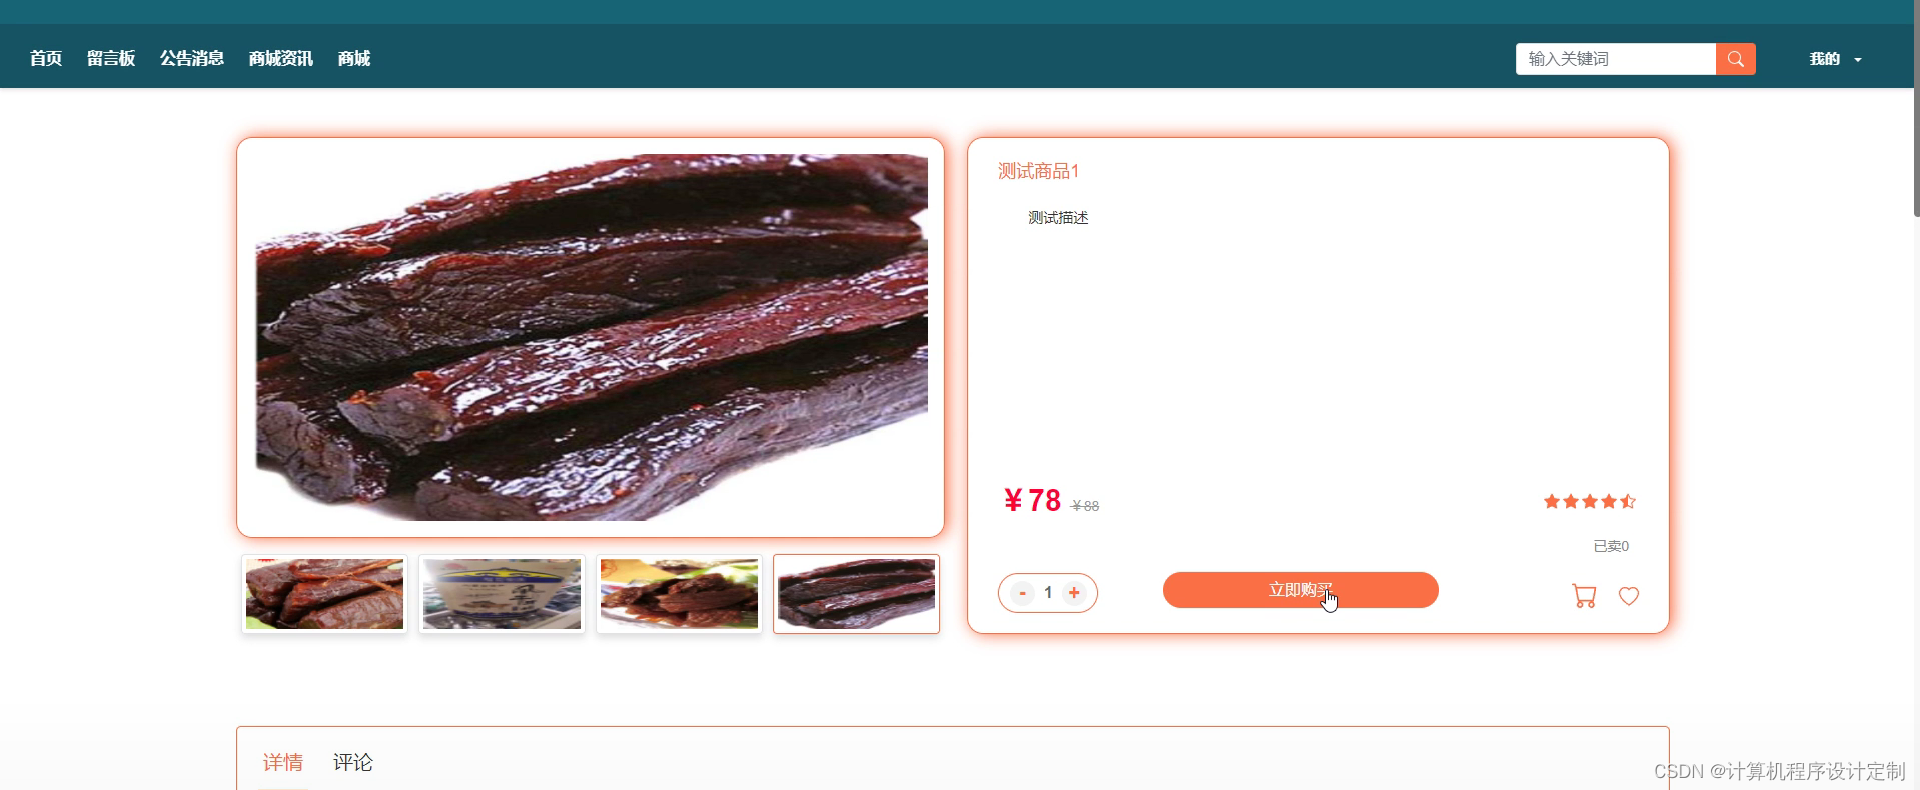Focus the 输入关键词 search field

coord(1616,59)
